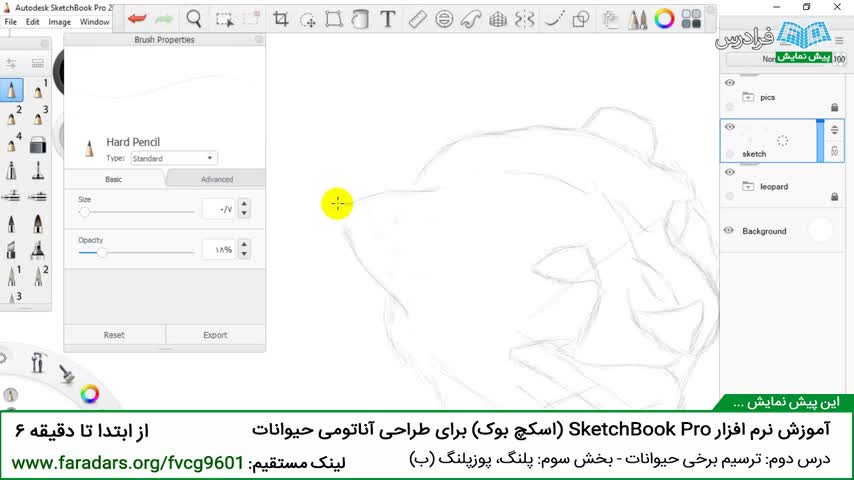Click the Background layer color swatch

[820, 230]
